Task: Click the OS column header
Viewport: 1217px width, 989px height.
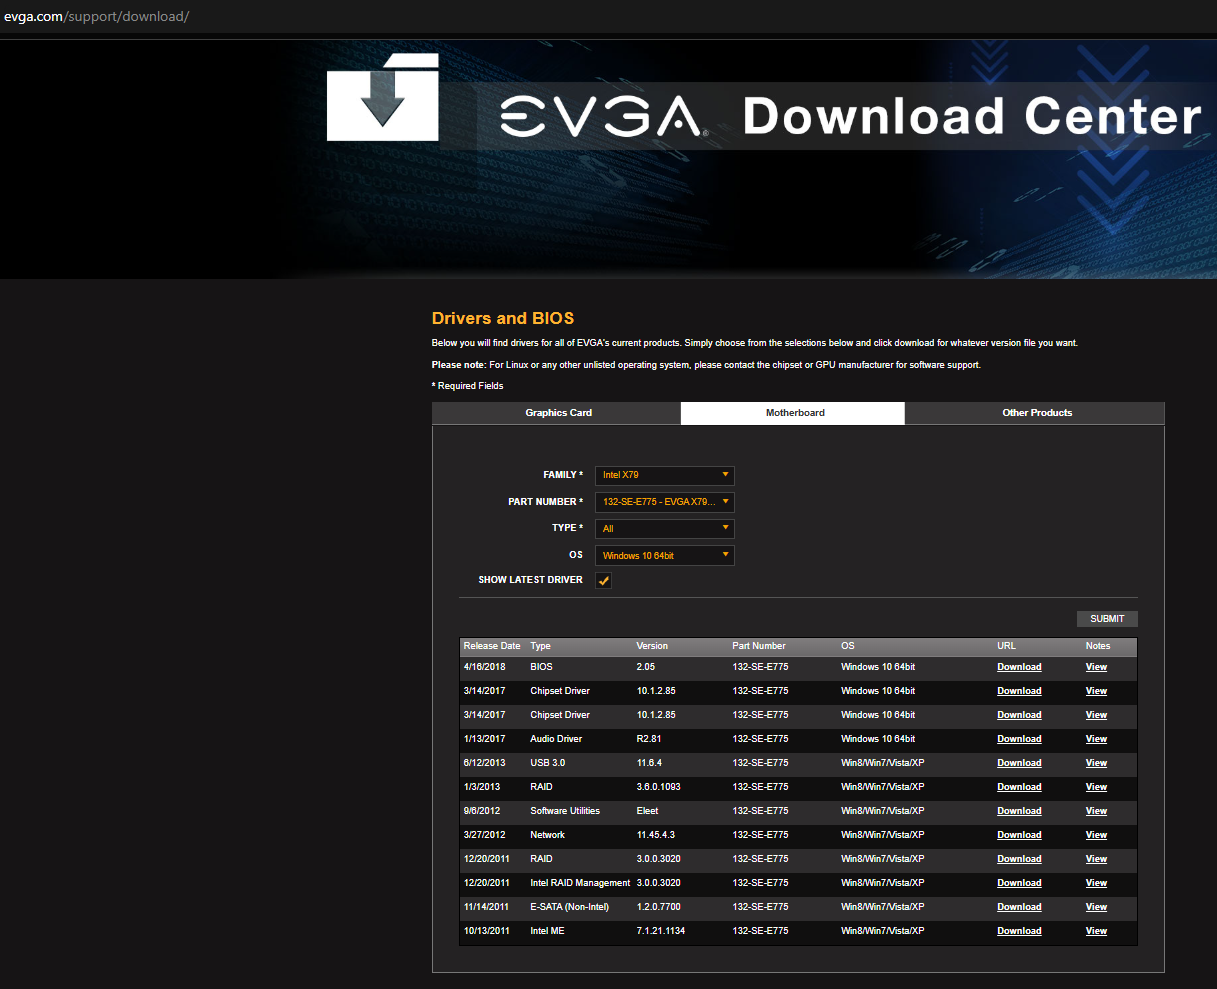Action: click(x=848, y=646)
